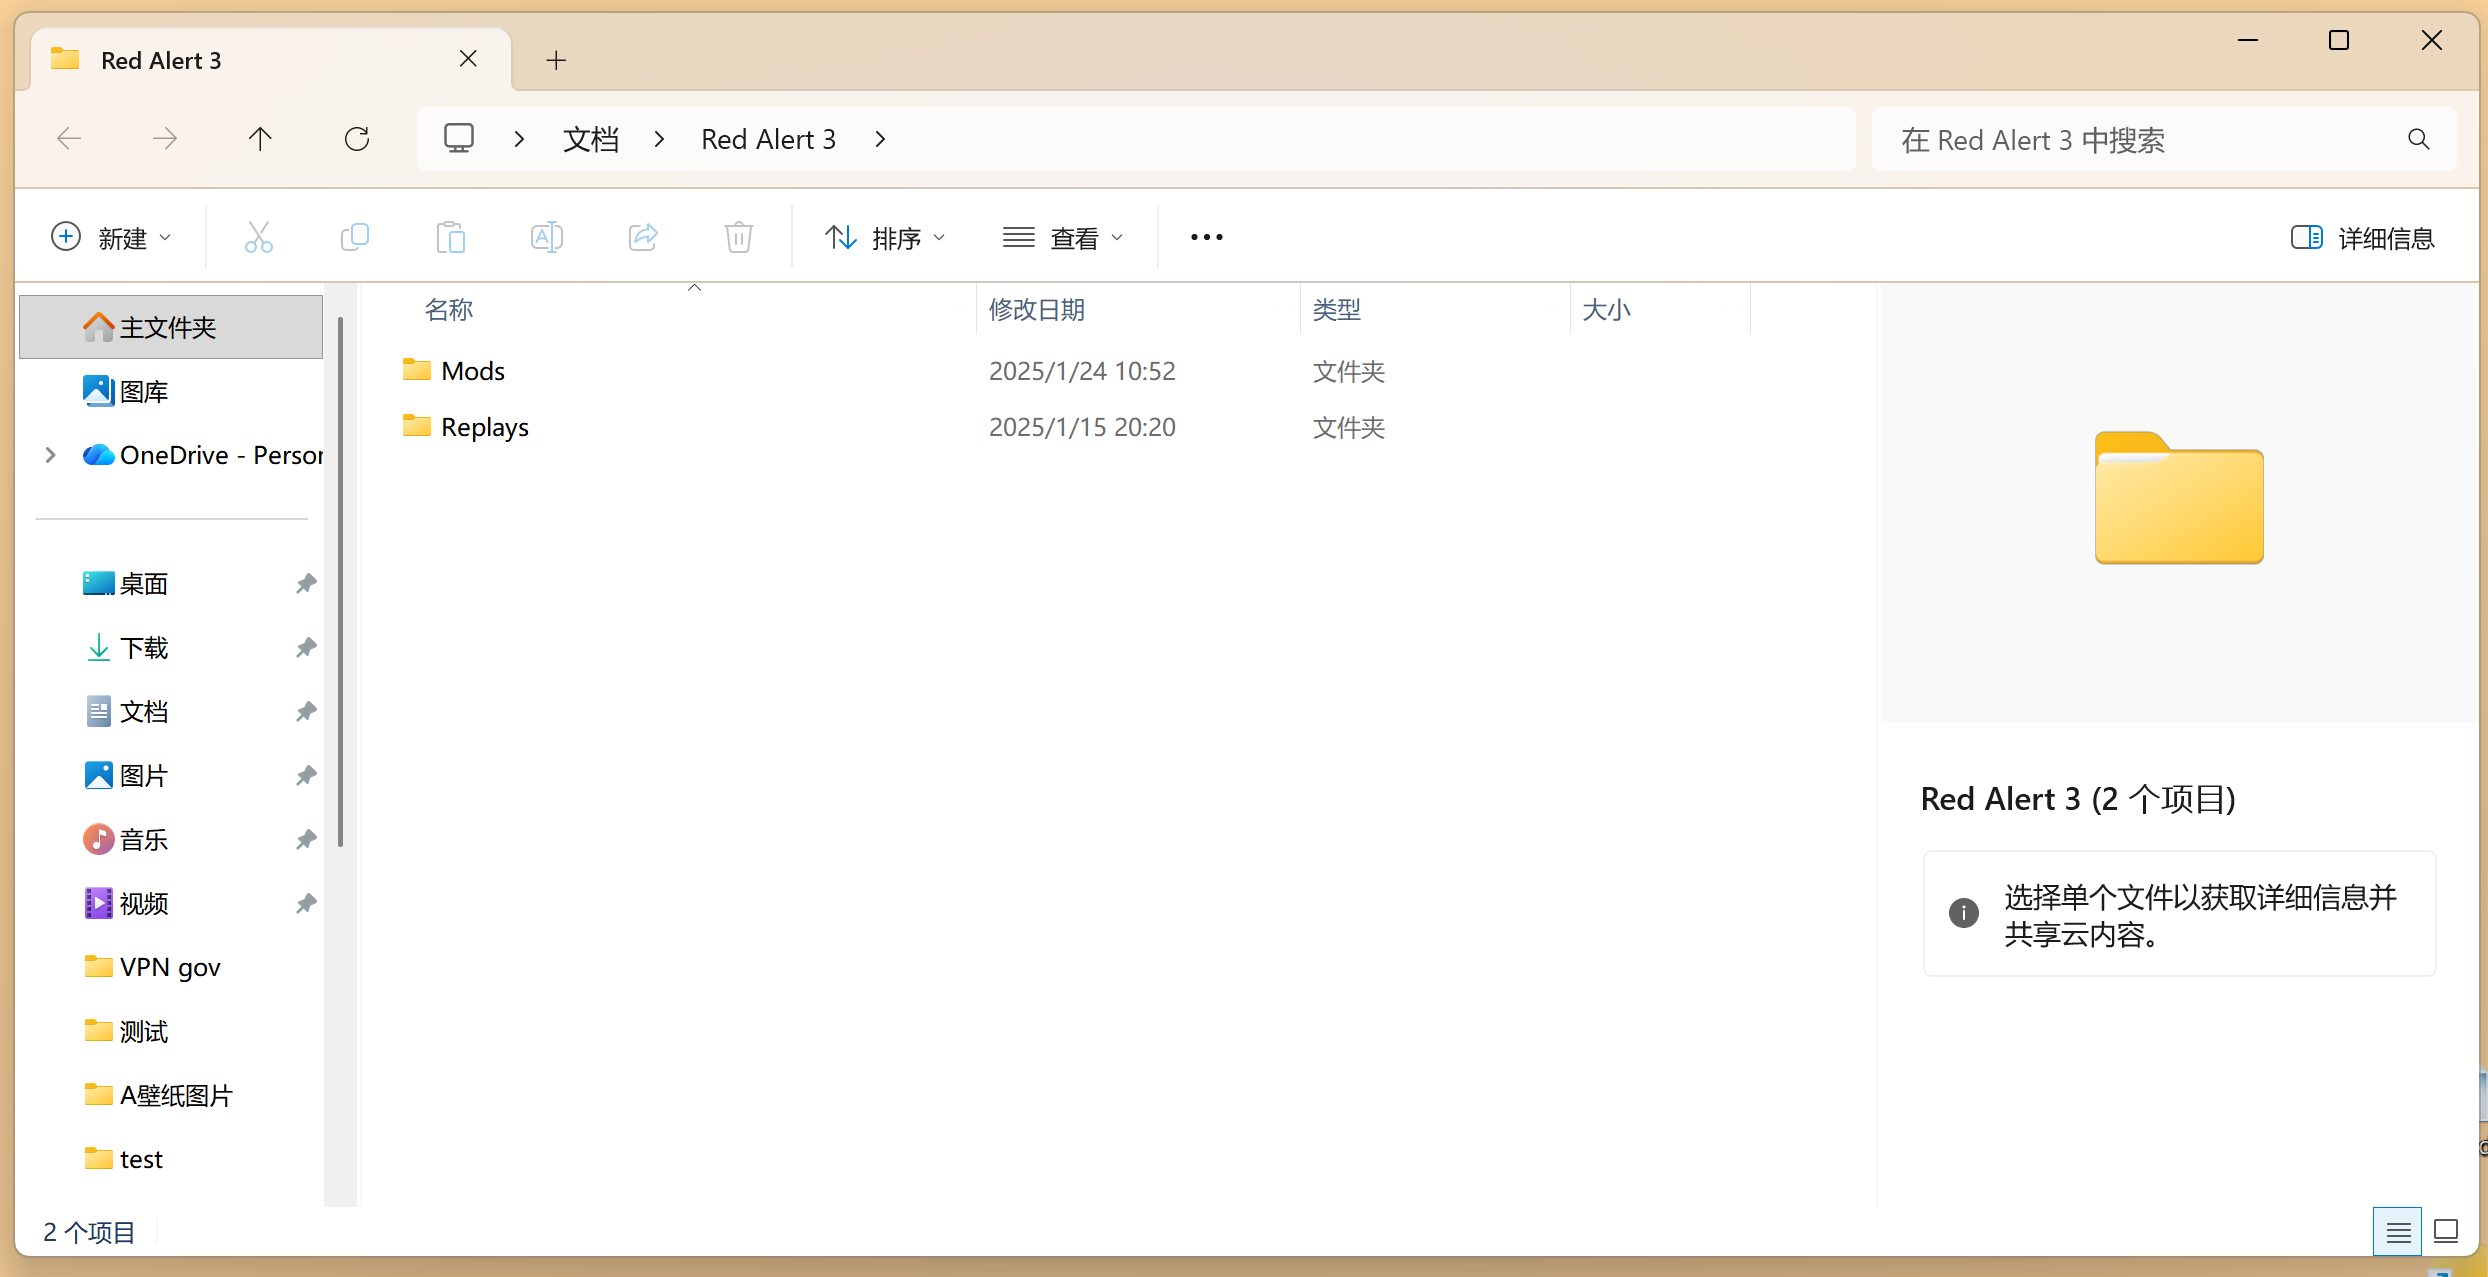Click the Rename icon in toolbar
The height and width of the screenshot is (1277, 2488).
pyautogui.click(x=547, y=238)
